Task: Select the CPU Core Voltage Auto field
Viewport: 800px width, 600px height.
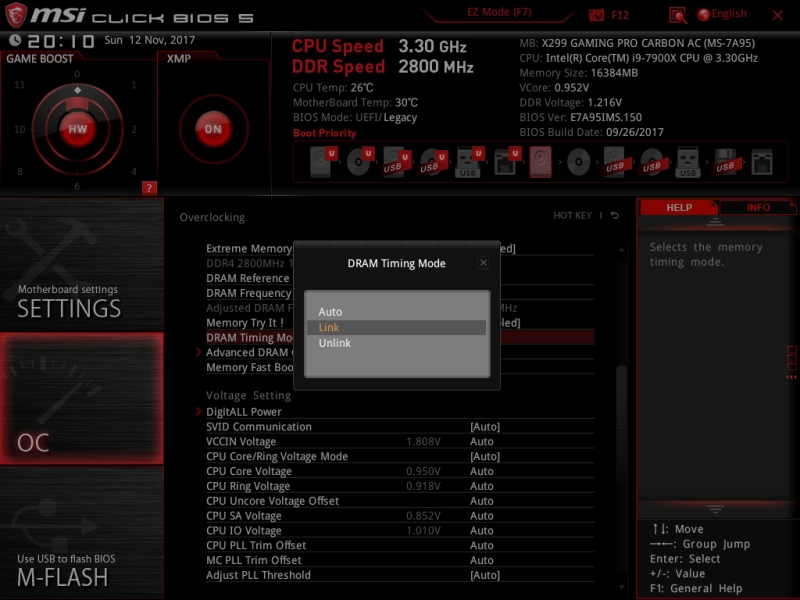Action: (482, 471)
